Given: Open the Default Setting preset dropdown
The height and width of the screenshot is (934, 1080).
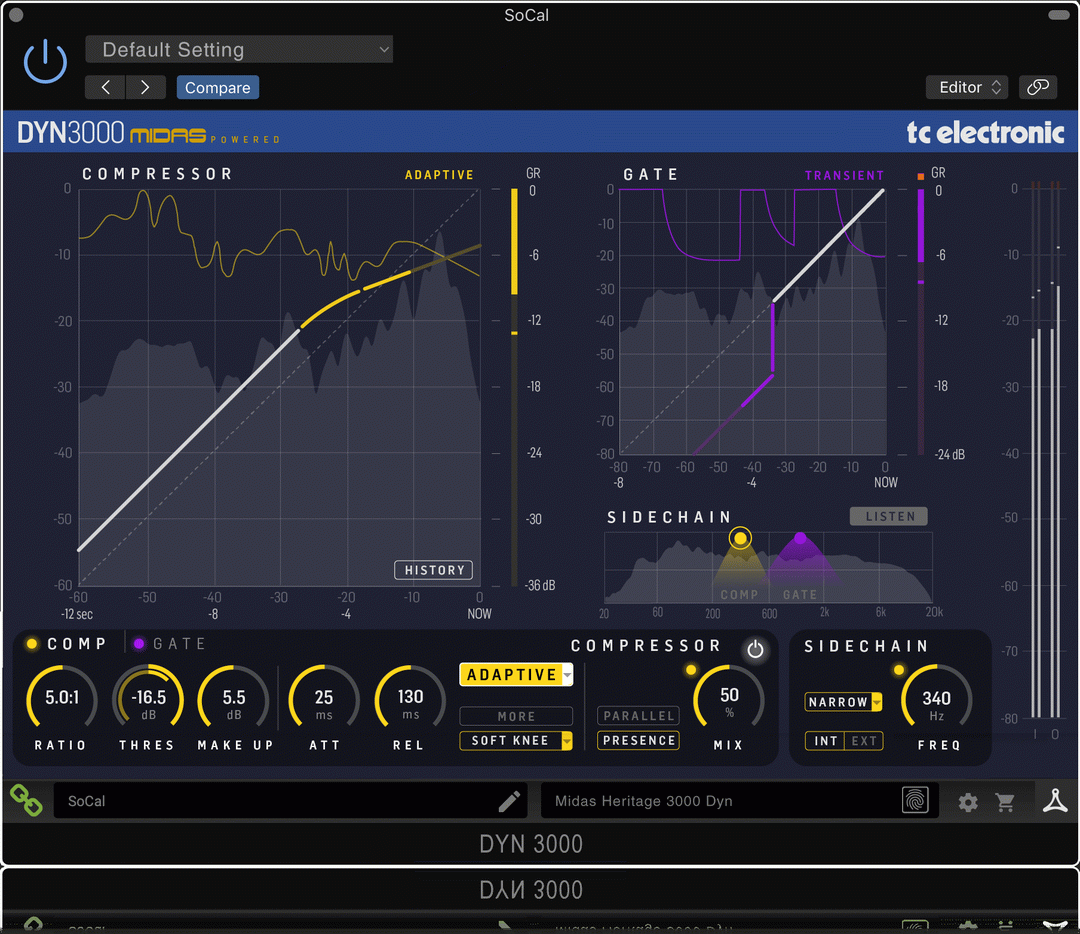Looking at the screenshot, I should [x=239, y=50].
